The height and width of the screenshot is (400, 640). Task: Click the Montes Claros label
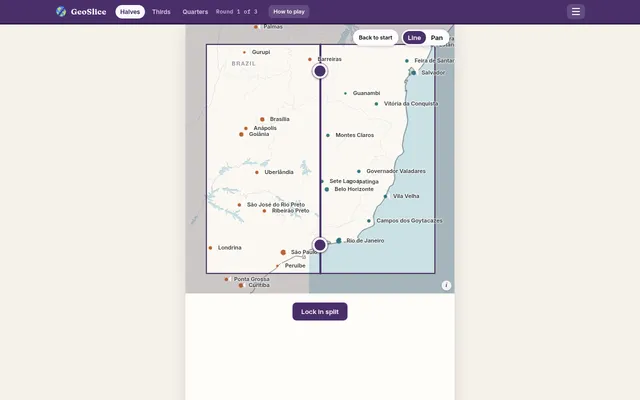[355, 135]
